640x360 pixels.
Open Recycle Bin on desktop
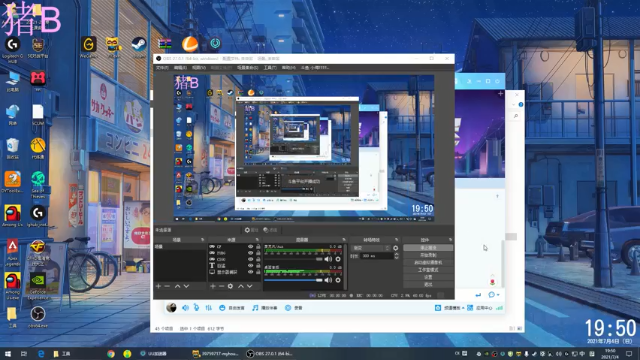point(13,149)
